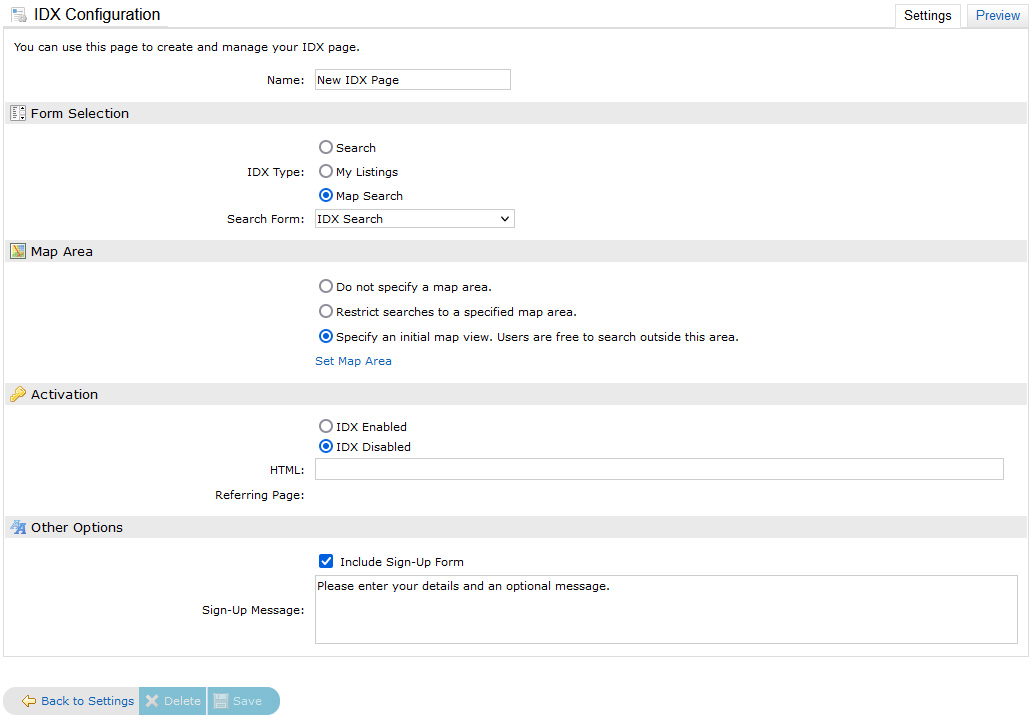The height and width of the screenshot is (725, 1032).
Task: Choose the My Listings radio option
Action: click(x=326, y=172)
